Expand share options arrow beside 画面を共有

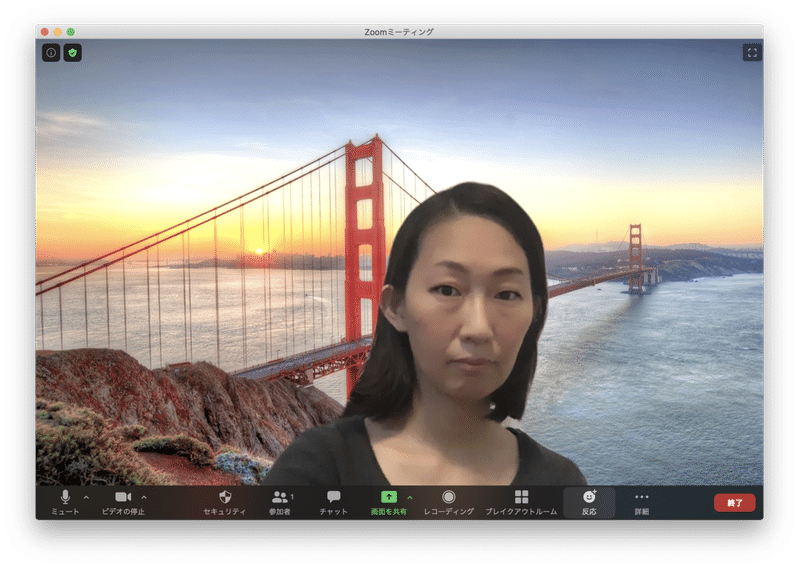click(410, 497)
